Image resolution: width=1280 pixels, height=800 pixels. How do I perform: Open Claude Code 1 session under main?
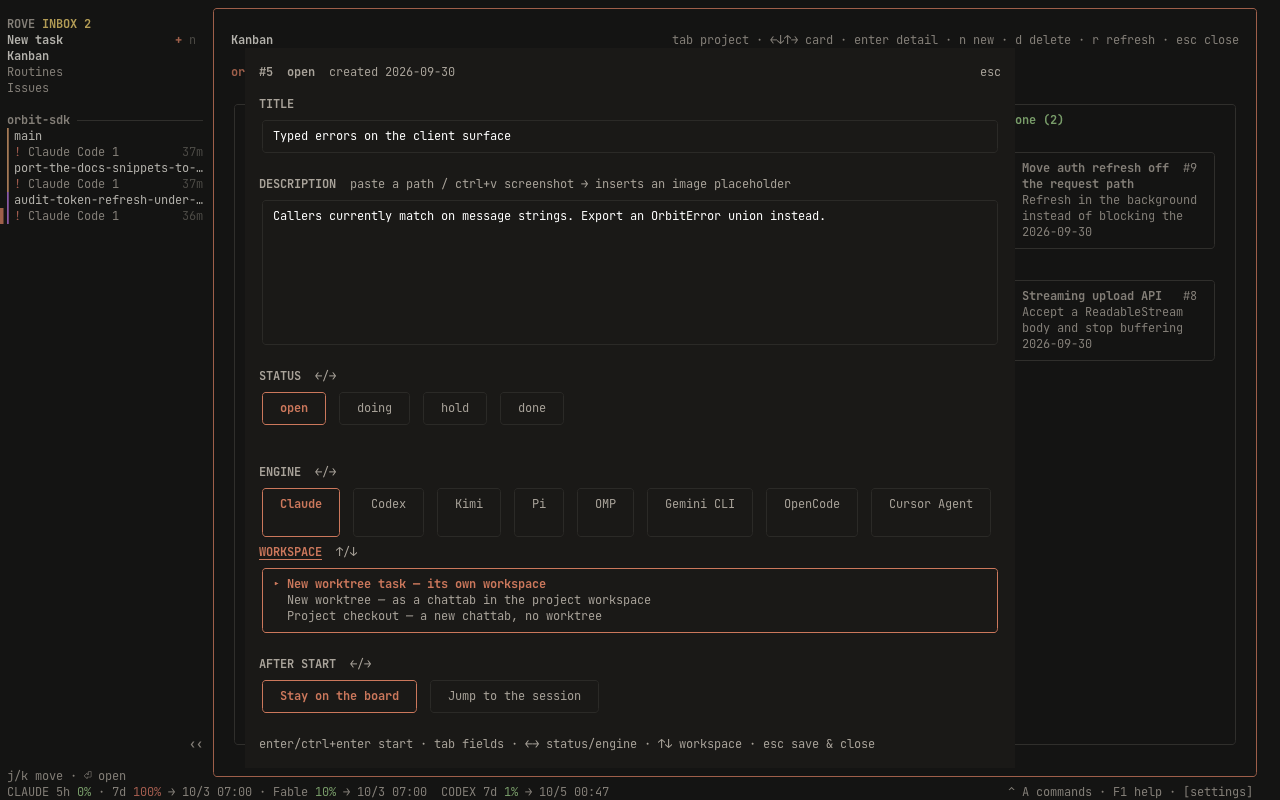click(106, 152)
